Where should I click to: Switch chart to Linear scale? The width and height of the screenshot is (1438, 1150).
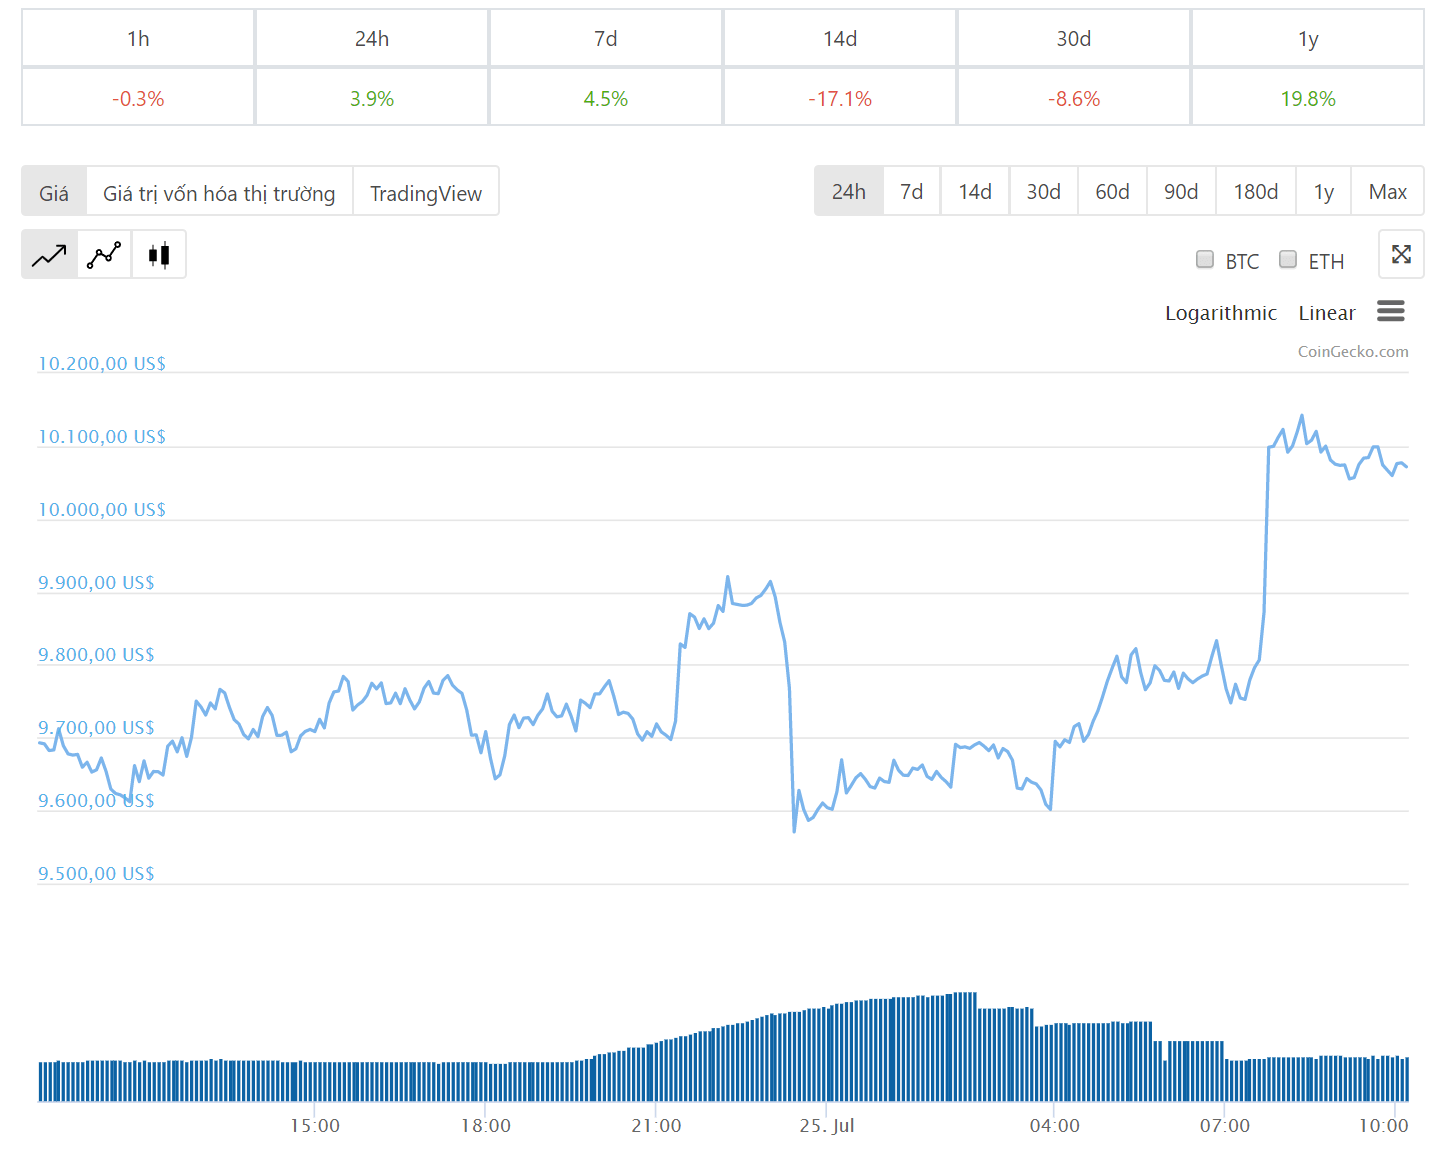click(x=1327, y=313)
